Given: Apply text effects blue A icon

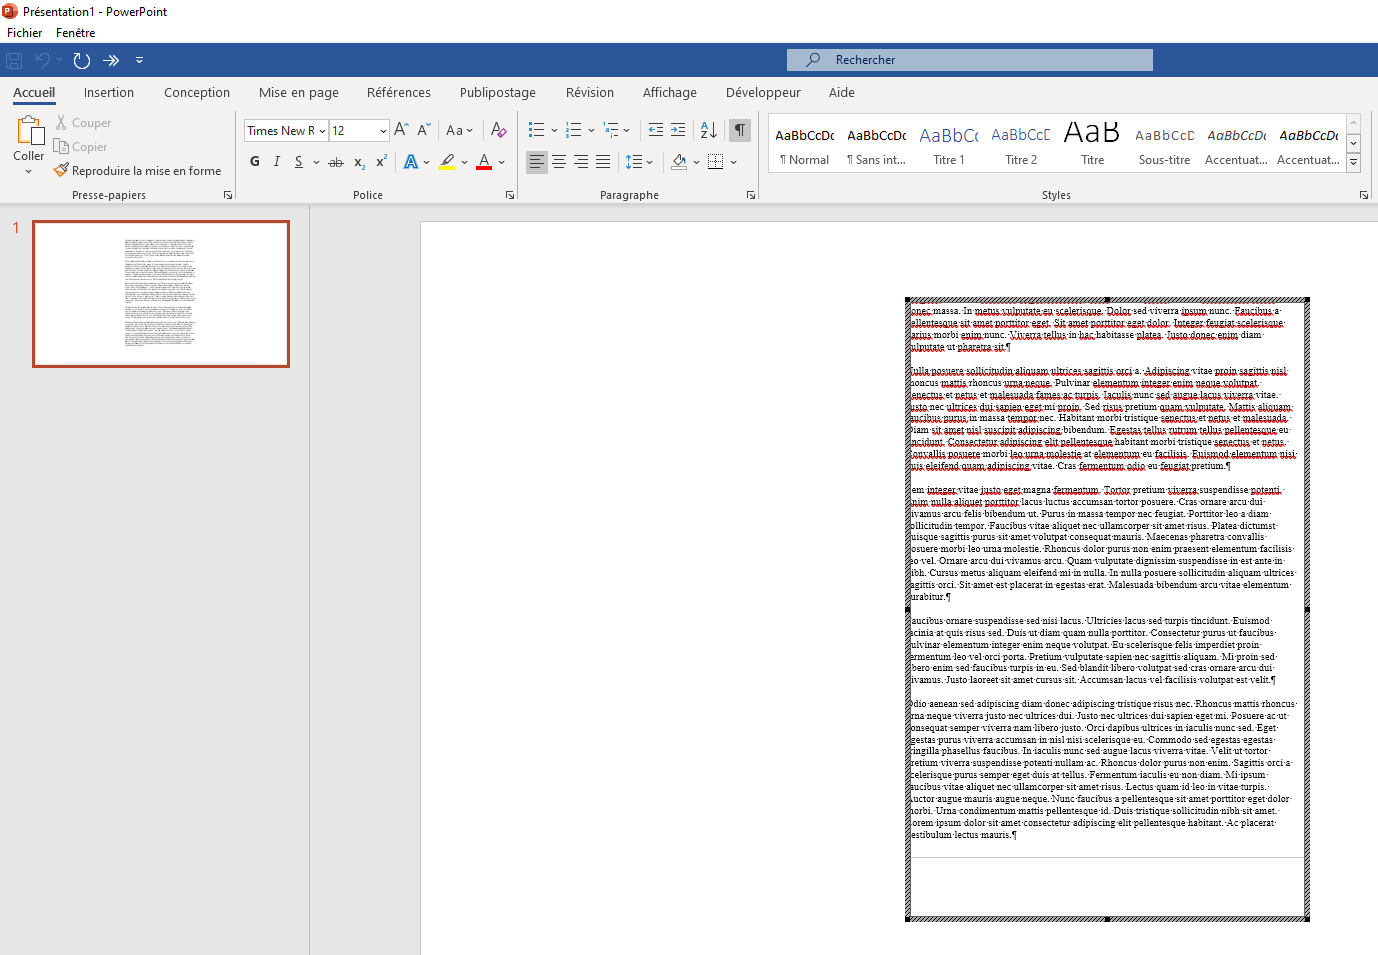Looking at the screenshot, I should [x=411, y=161].
